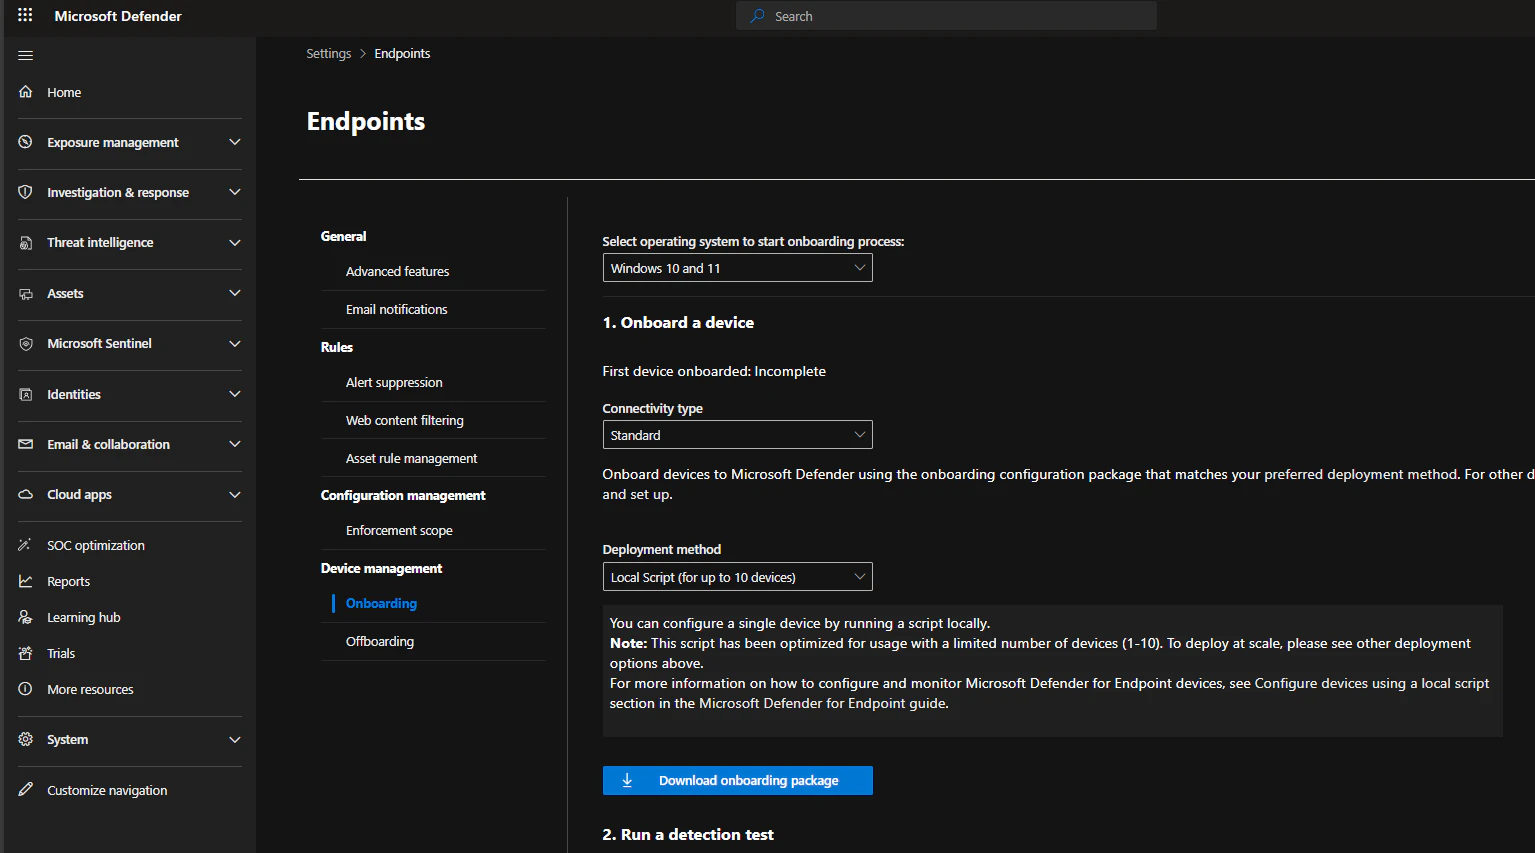Click the Email & collaboration envelope icon
Screen dimensions: 1535x853
tap(26, 444)
